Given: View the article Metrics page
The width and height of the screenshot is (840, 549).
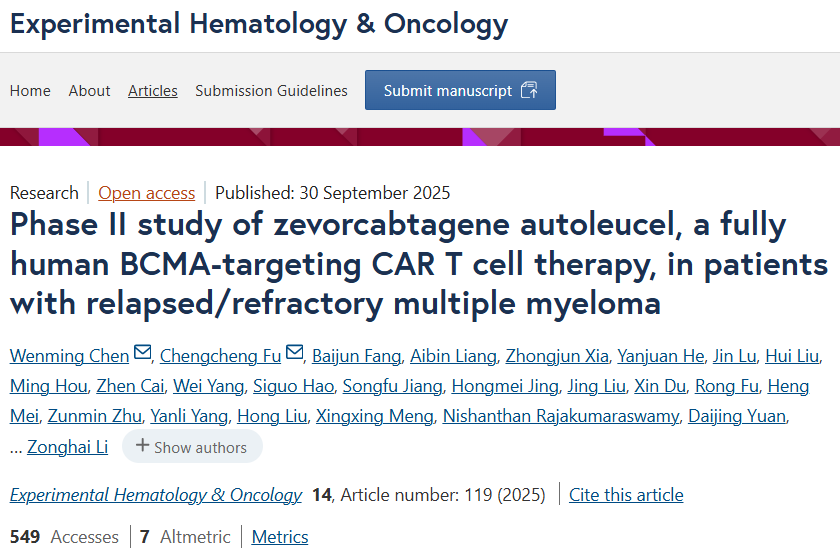Looking at the screenshot, I should pos(280,537).
